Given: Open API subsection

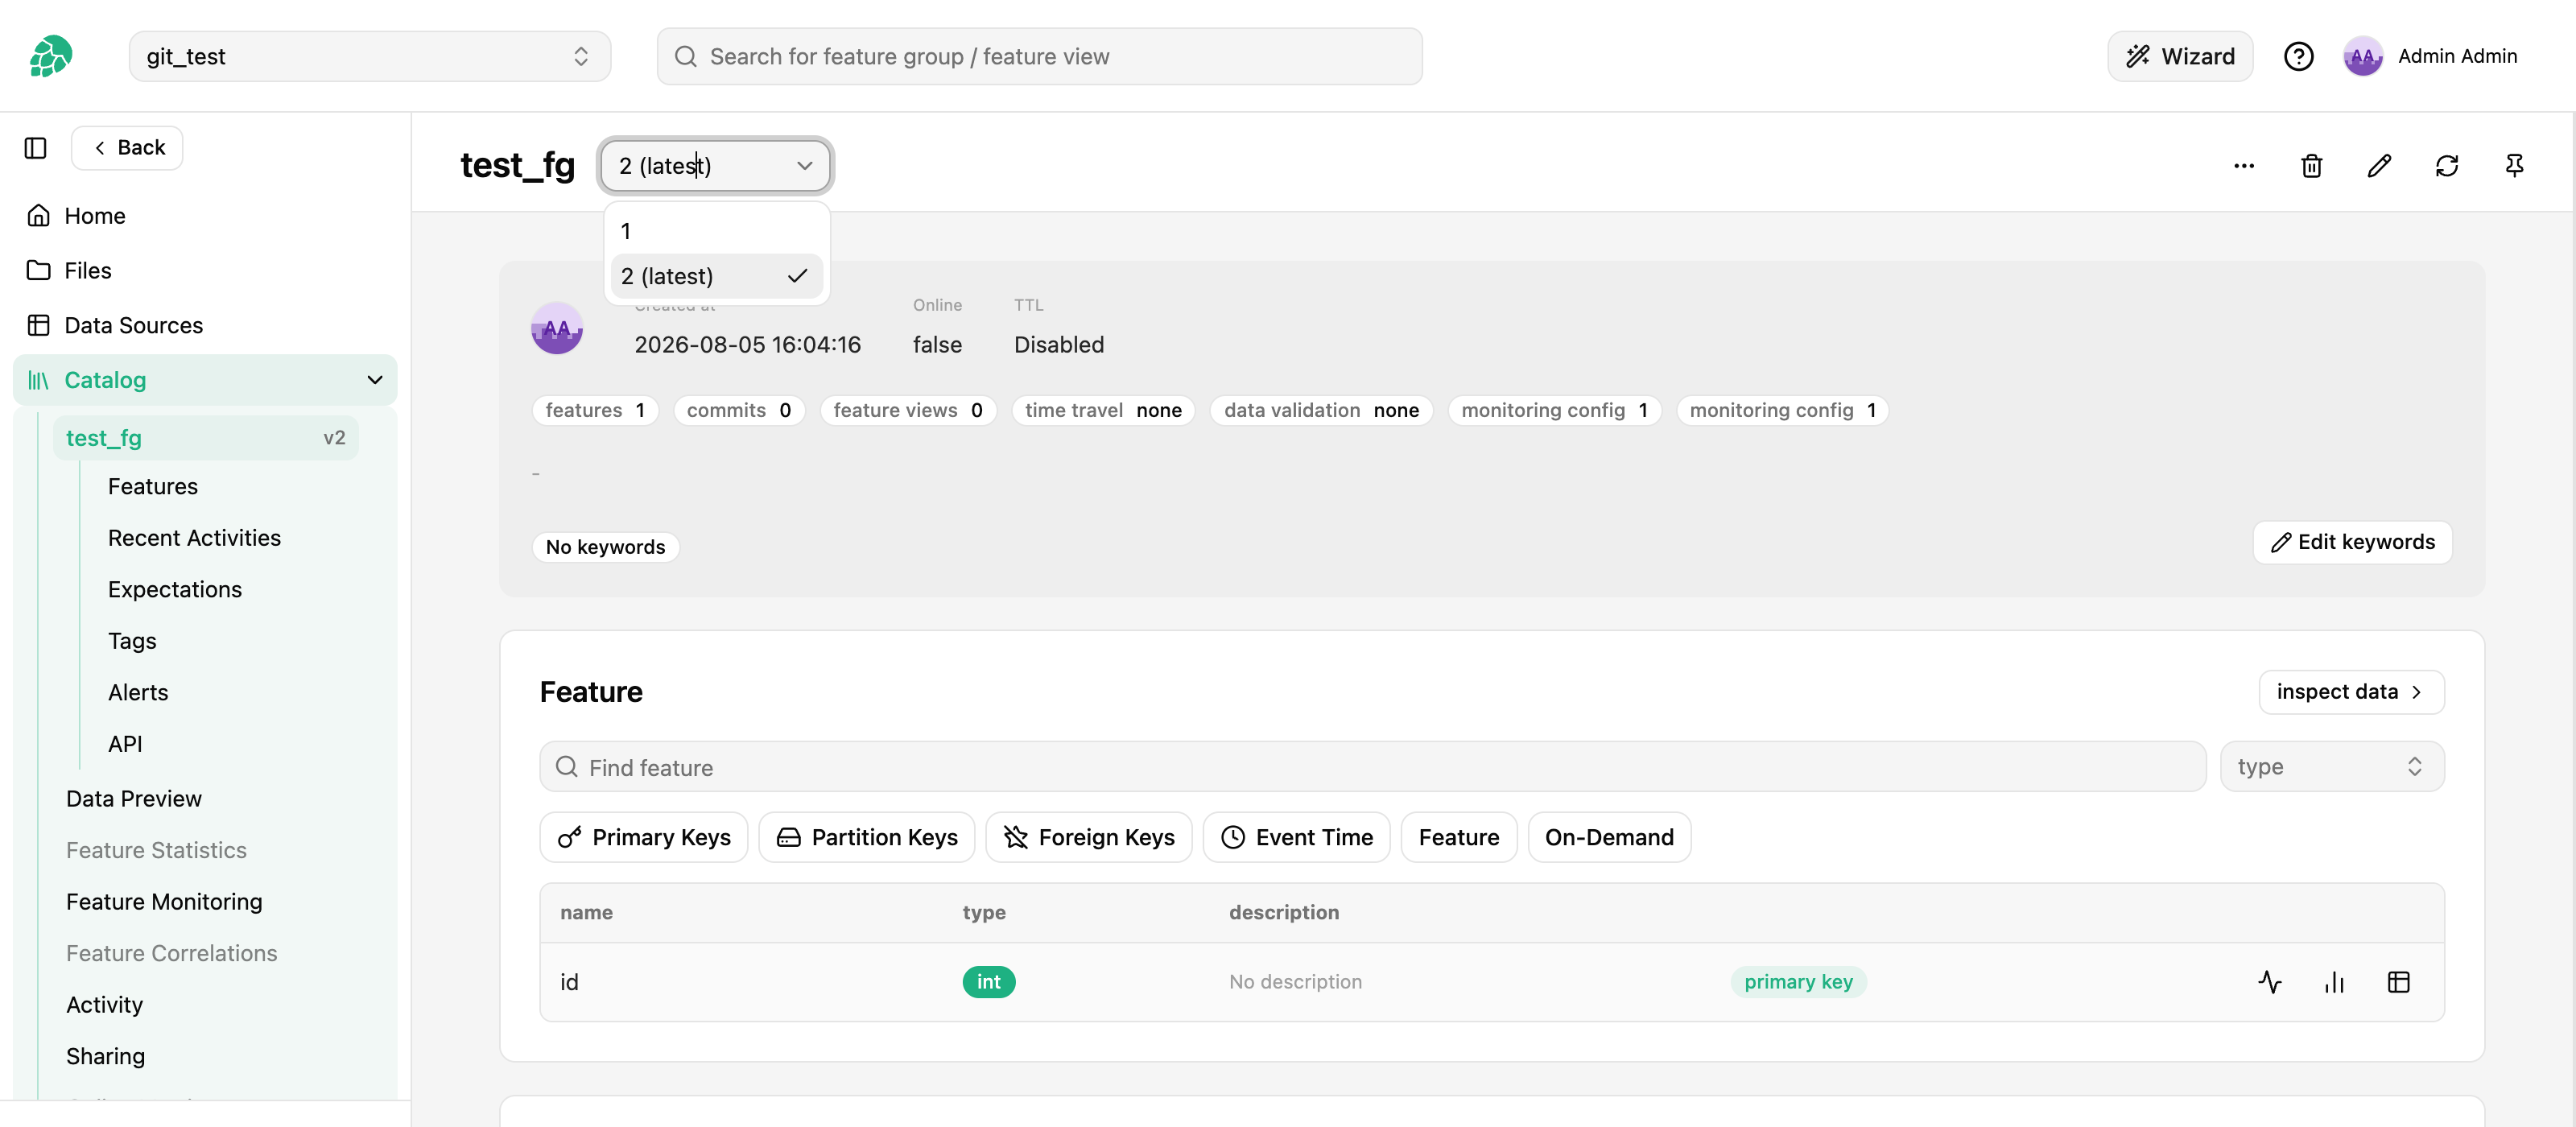Looking at the screenshot, I should pos(125,744).
